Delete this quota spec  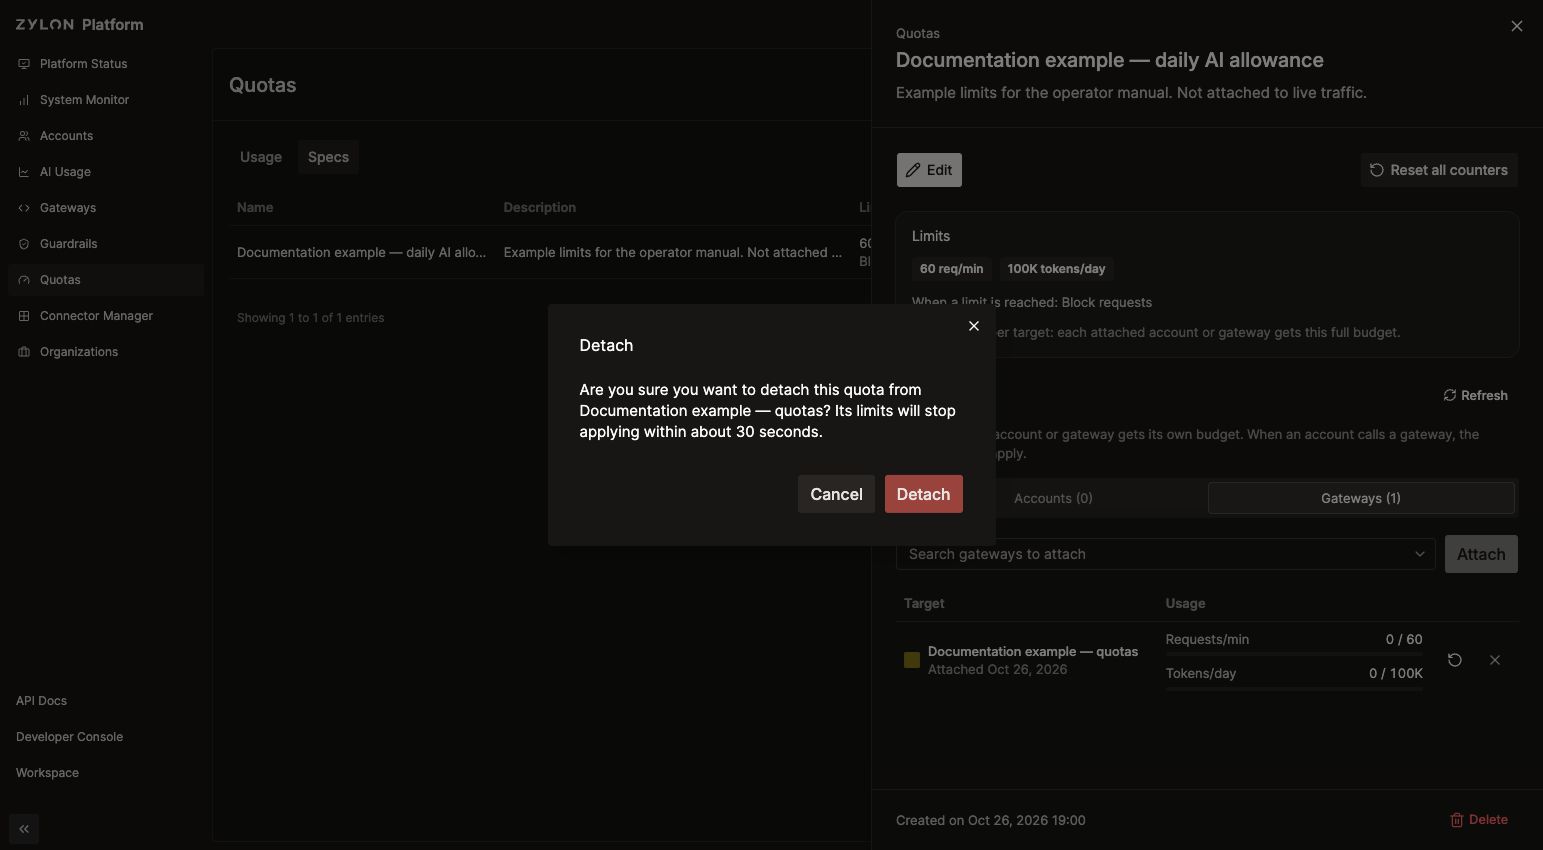point(1479,820)
